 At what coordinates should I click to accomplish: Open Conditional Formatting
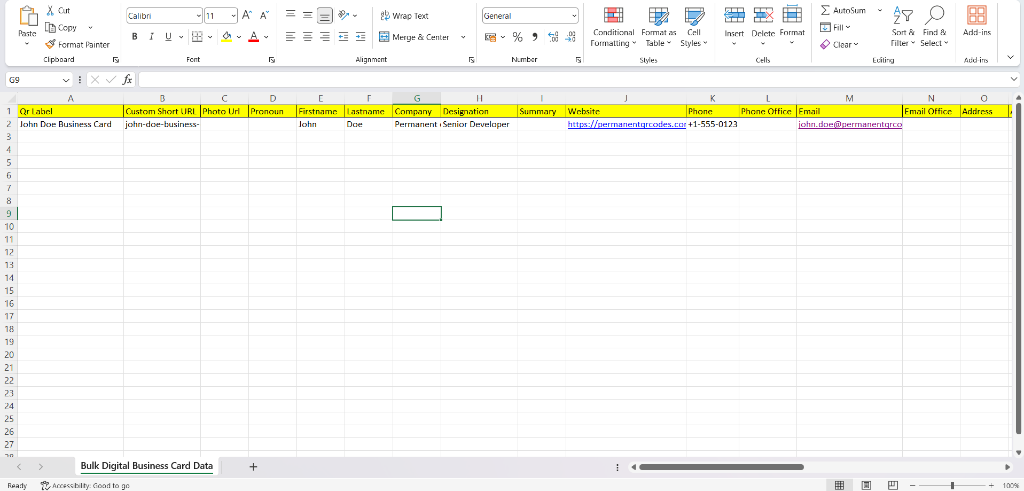(x=613, y=27)
